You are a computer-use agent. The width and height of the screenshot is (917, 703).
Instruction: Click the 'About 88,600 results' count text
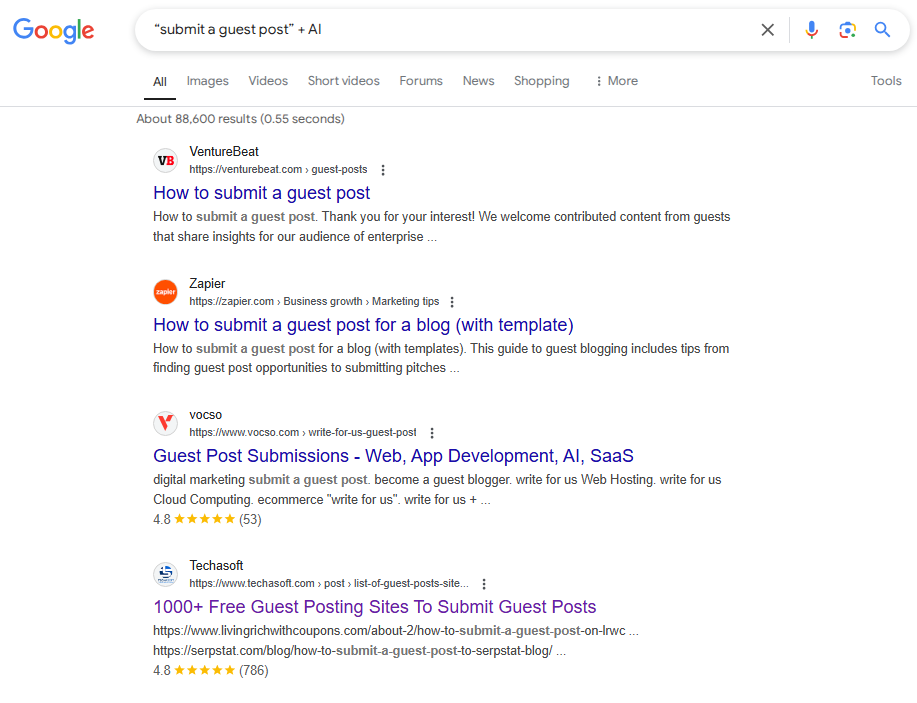(x=240, y=119)
